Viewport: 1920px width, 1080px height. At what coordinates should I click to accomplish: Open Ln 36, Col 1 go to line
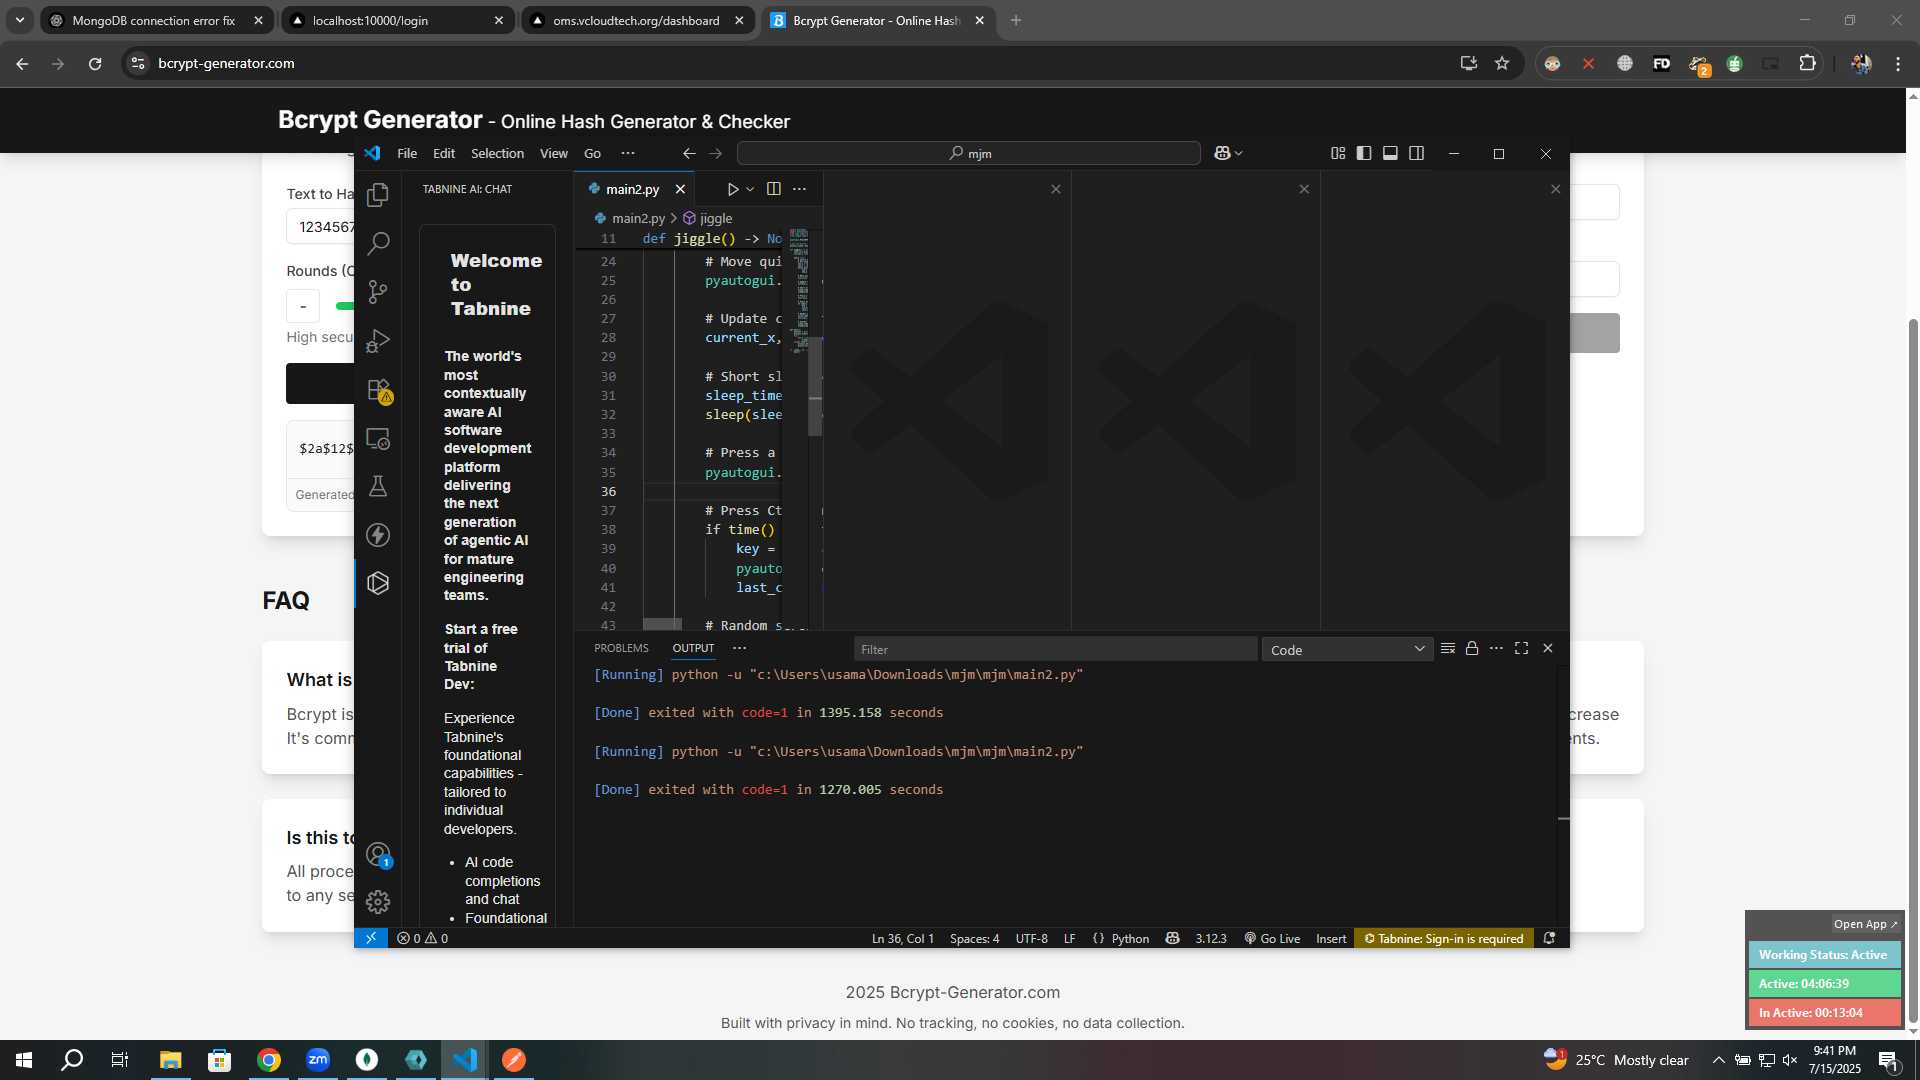pos(902,938)
